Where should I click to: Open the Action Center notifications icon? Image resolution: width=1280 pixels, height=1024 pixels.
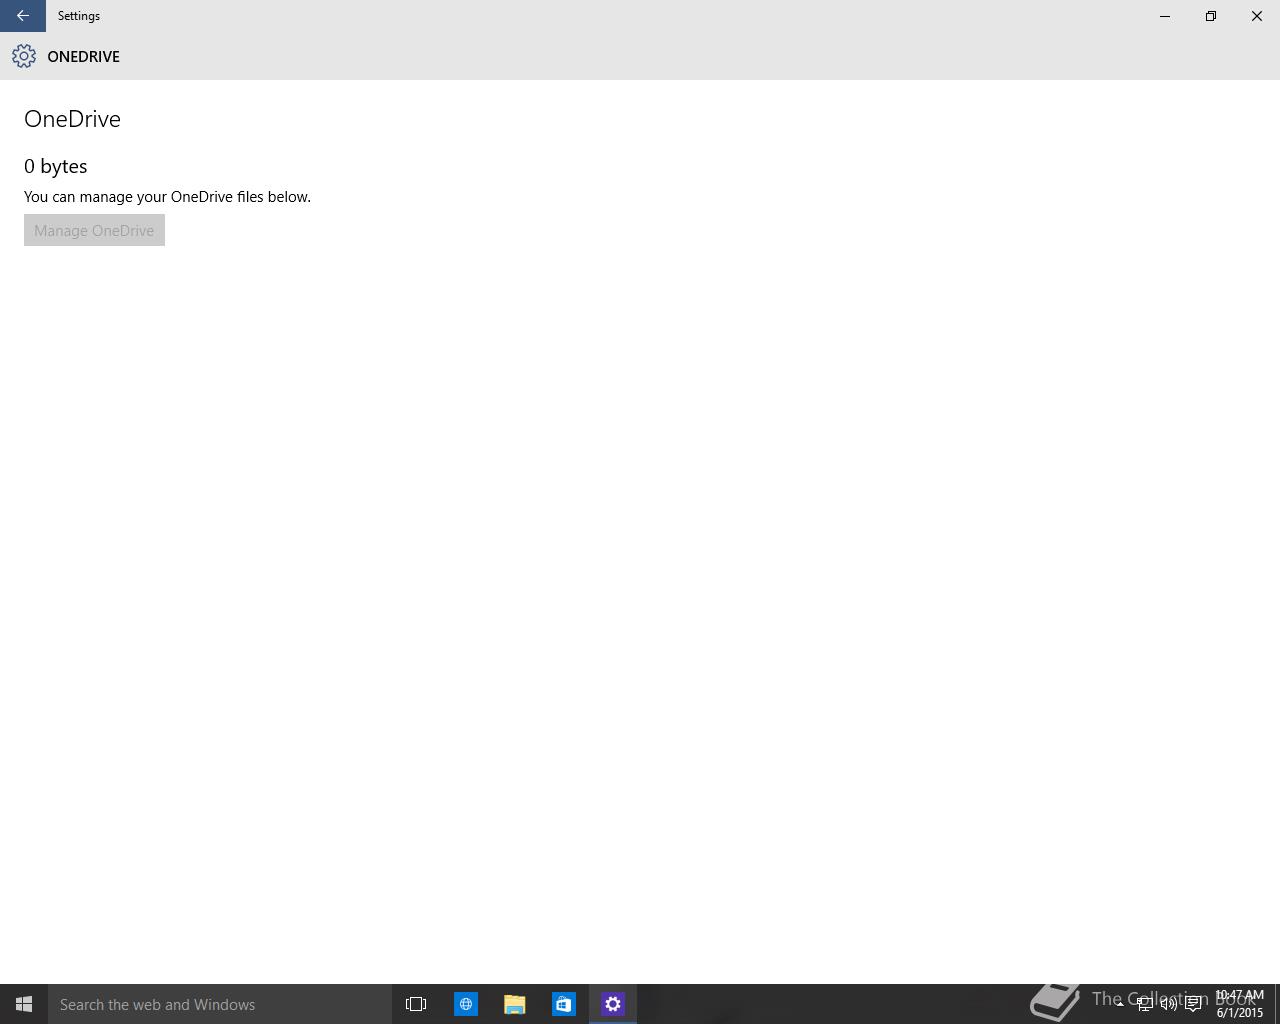tap(1193, 1004)
